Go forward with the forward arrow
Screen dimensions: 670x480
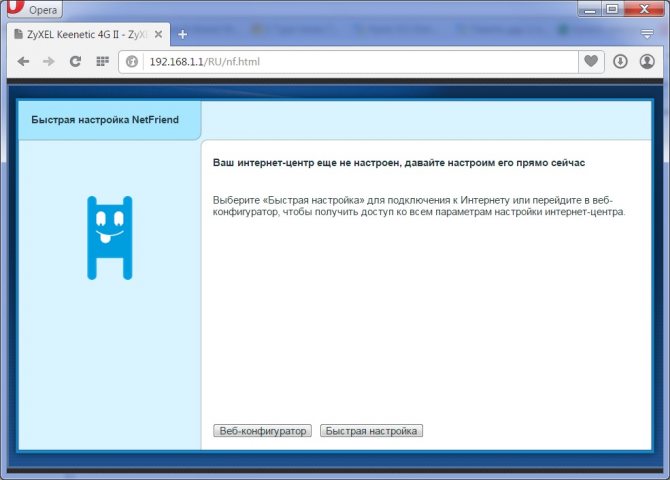49,62
